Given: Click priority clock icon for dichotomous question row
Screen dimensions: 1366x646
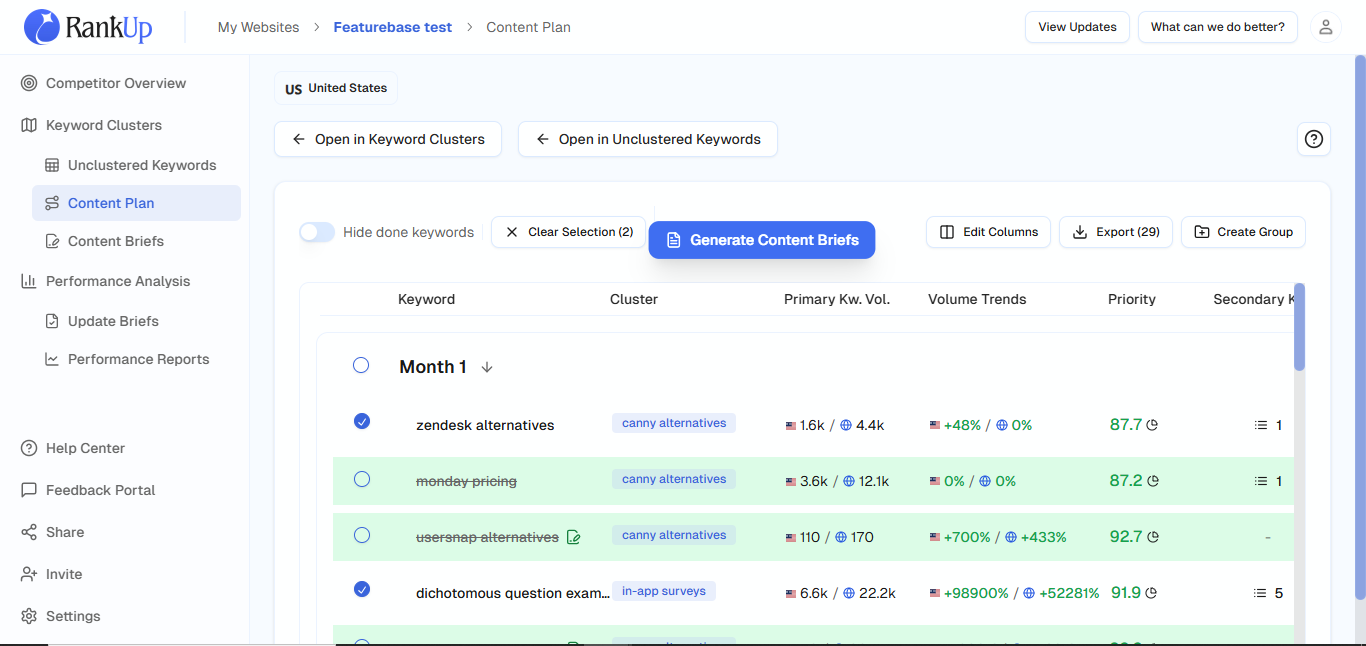Looking at the screenshot, I should [x=1151, y=593].
